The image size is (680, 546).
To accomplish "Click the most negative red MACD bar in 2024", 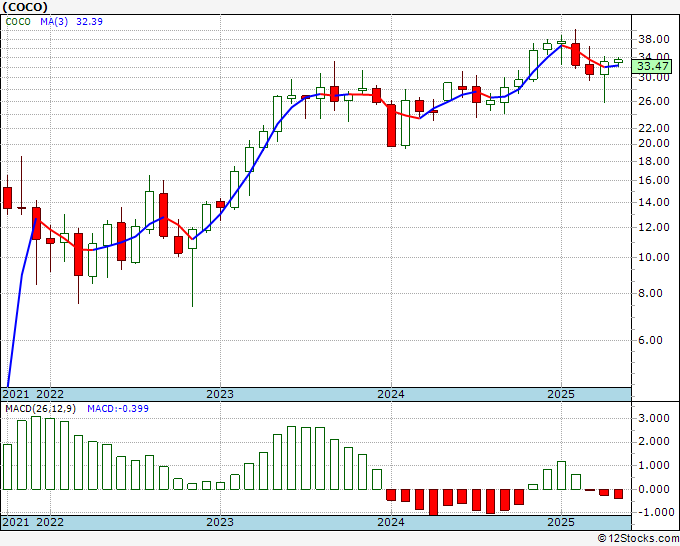I will (x=433, y=502).
